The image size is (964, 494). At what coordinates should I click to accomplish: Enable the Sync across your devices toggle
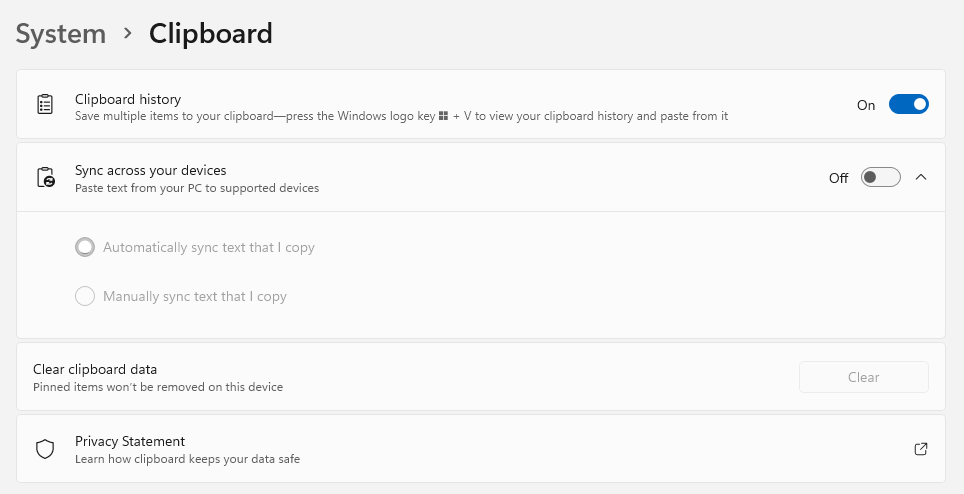(x=880, y=177)
